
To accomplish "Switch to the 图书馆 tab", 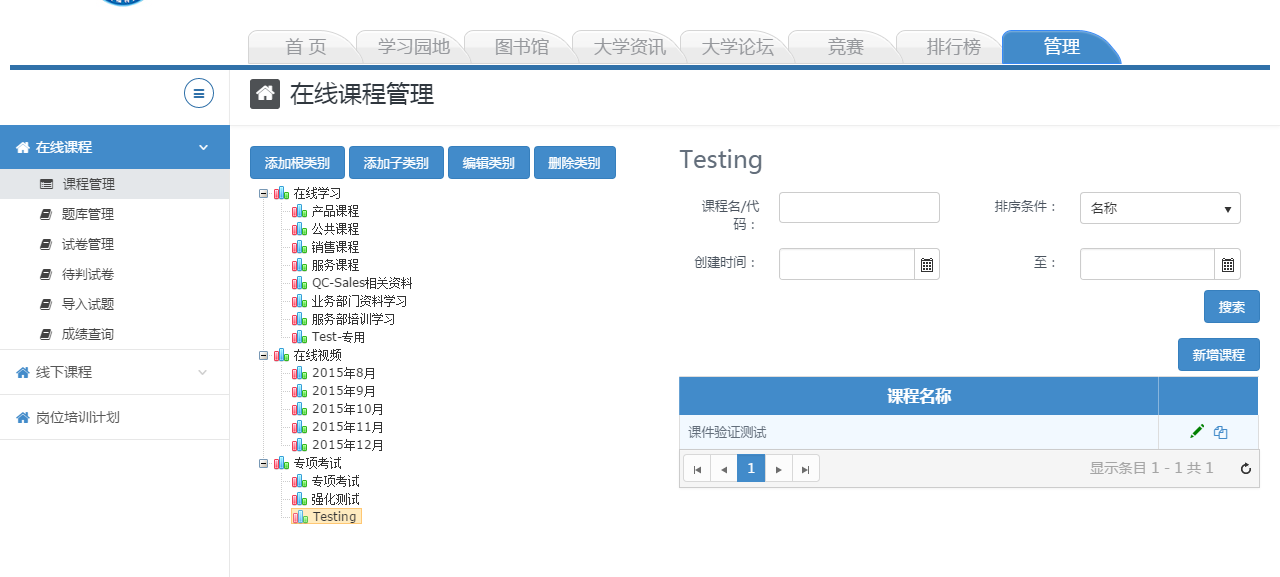I will (x=521, y=47).
